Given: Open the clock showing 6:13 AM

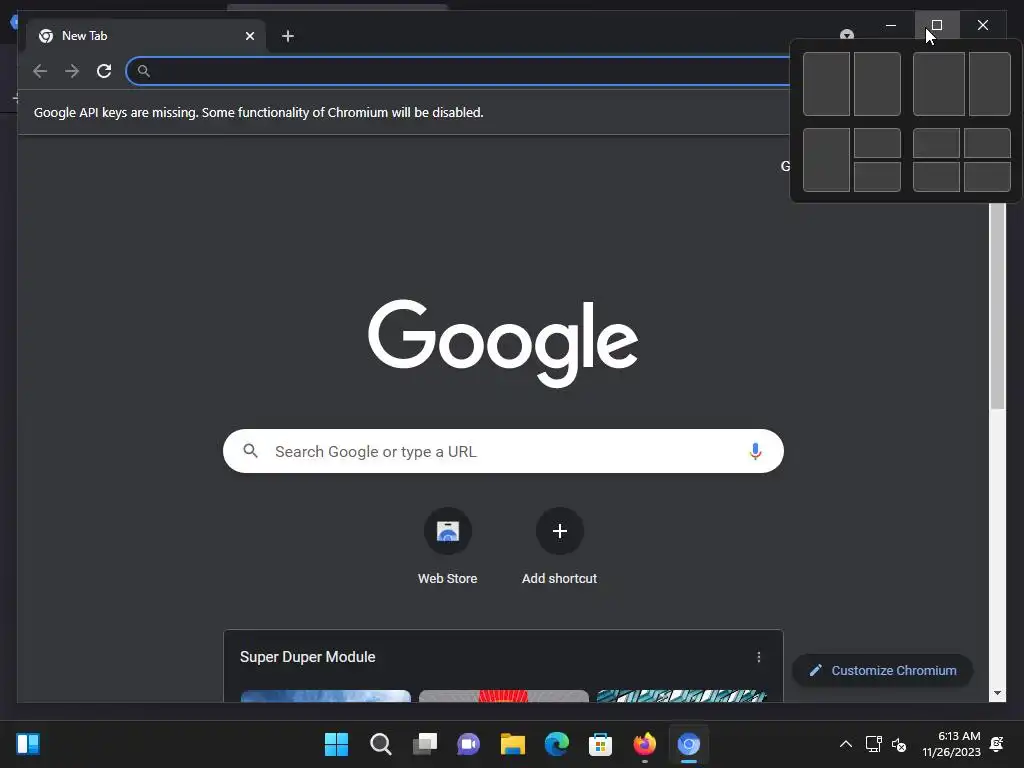Looking at the screenshot, I should point(952,744).
